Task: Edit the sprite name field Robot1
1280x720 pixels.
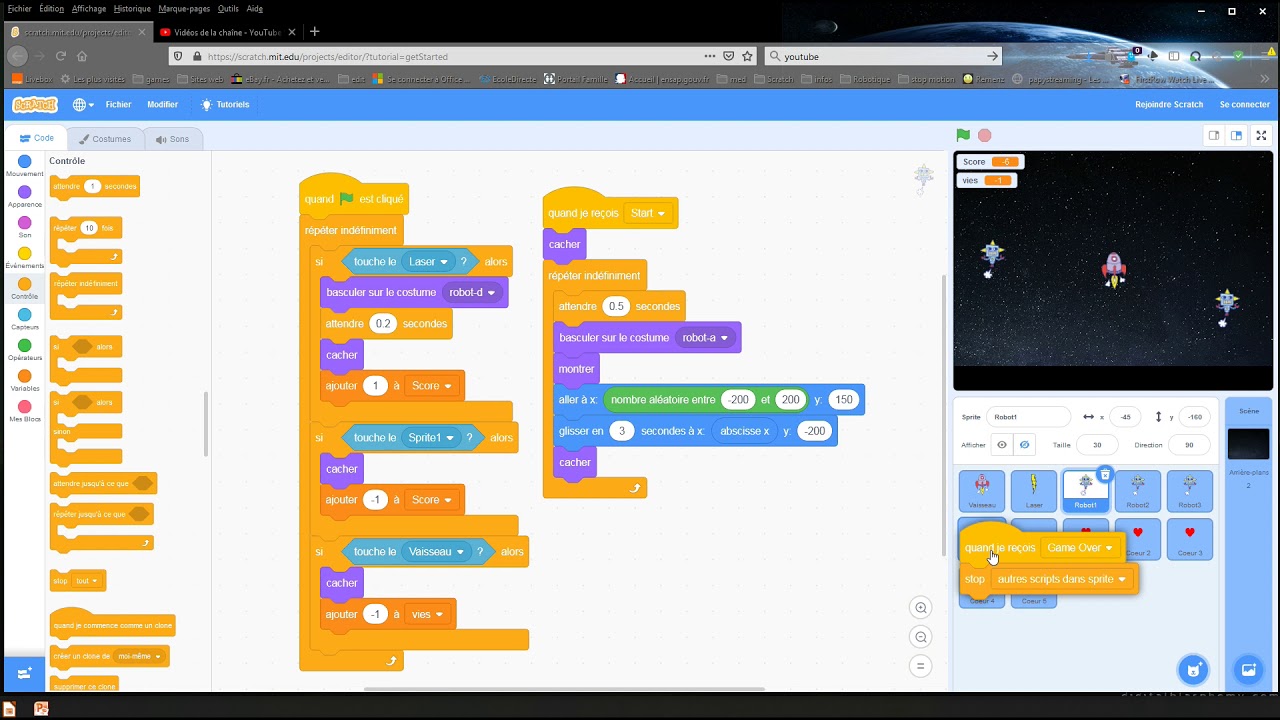Action: (1028, 417)
